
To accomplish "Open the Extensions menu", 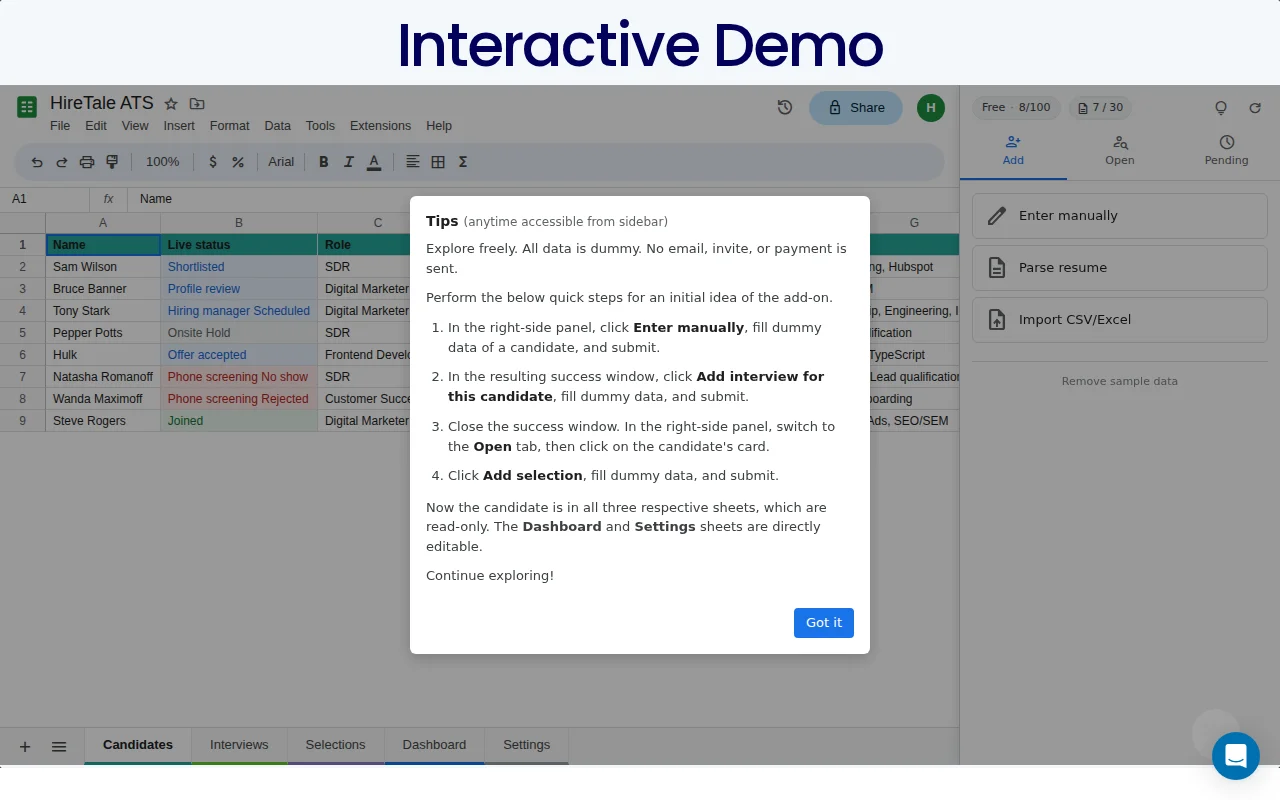I will [x=380, y=126].
